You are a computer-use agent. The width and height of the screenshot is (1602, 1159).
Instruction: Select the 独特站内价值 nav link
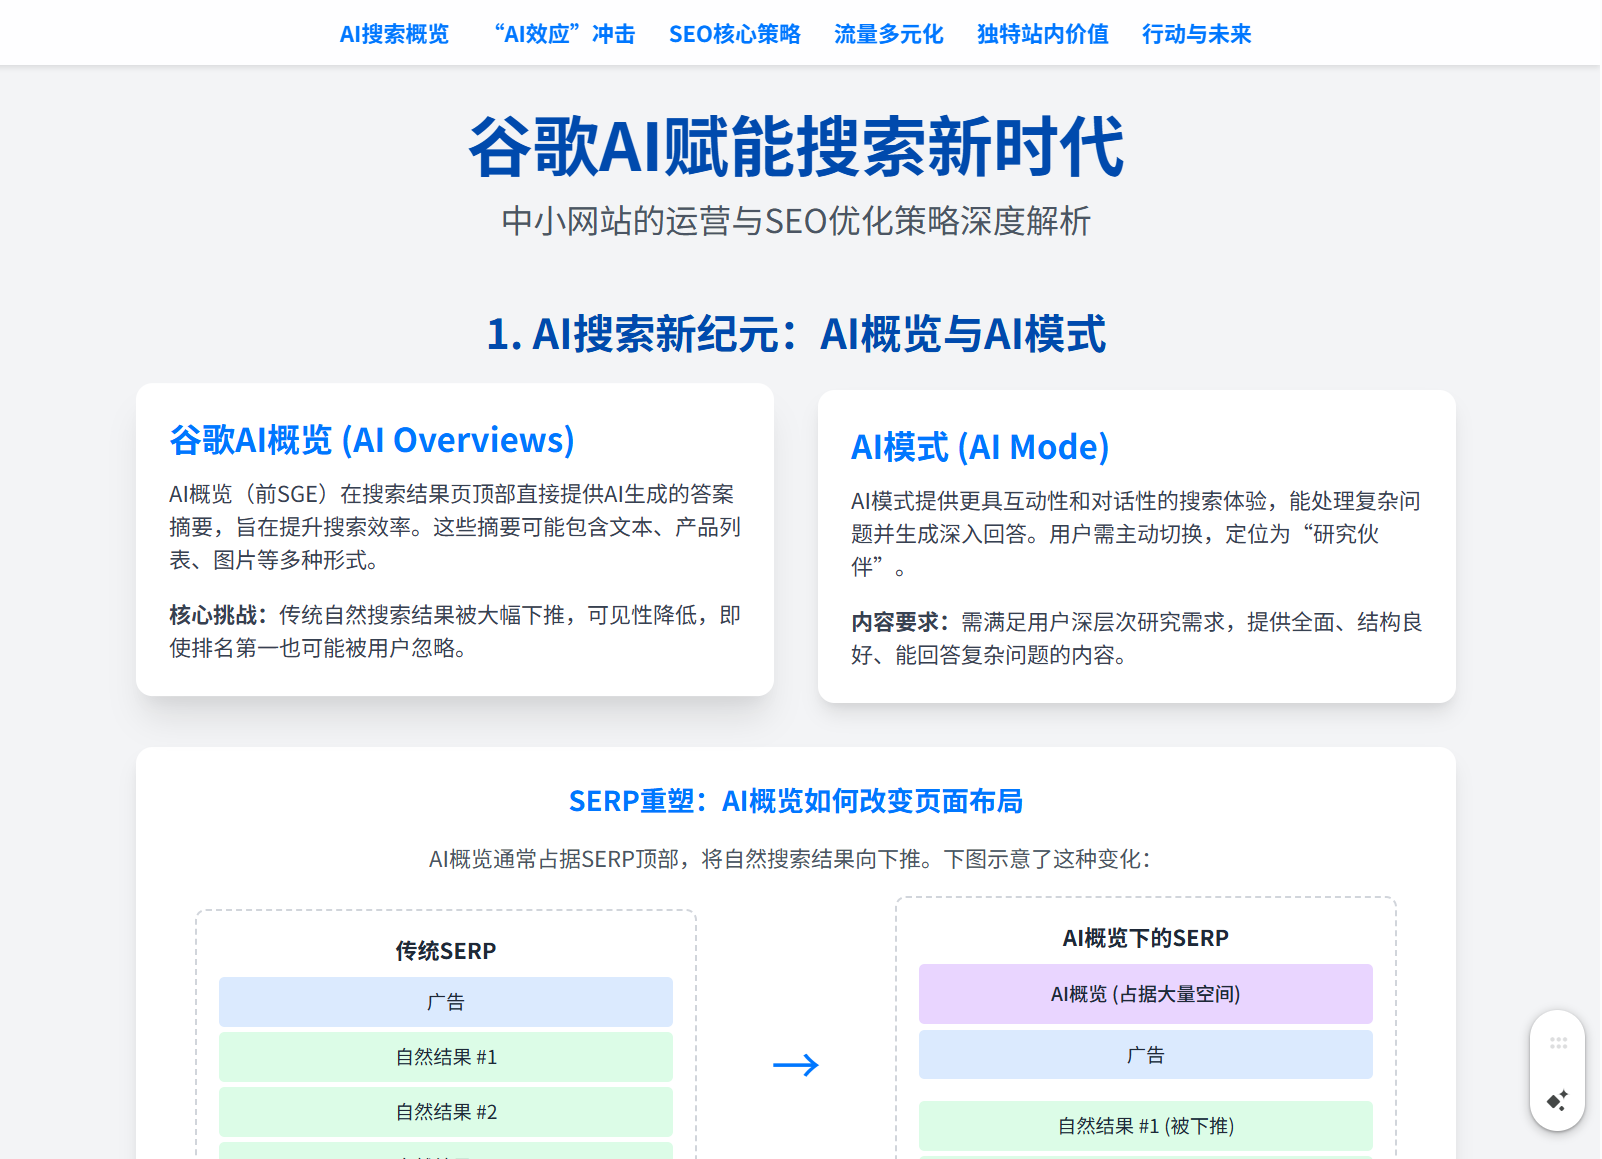[1043, 34]
